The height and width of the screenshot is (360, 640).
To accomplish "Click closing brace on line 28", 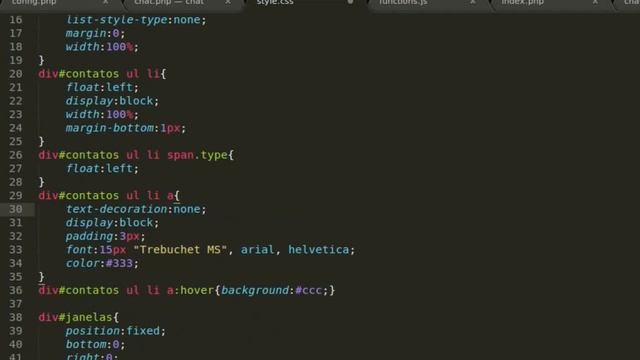I will (x=41, y=182).
